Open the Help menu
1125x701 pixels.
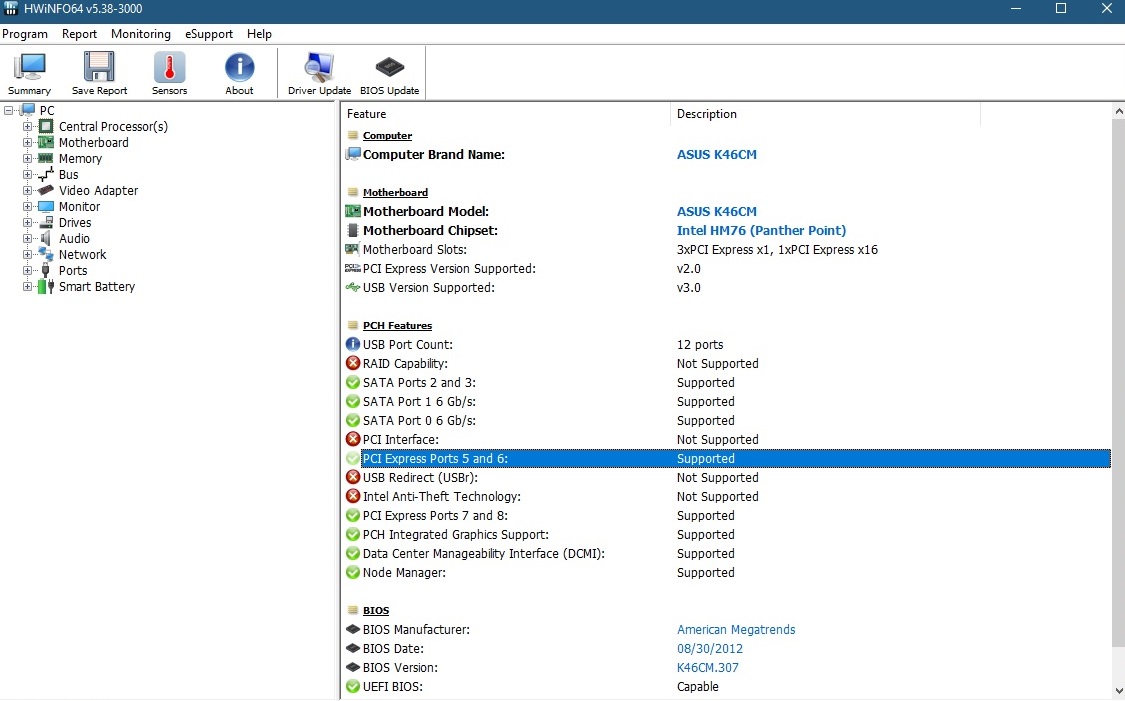(x=259, y=34)
